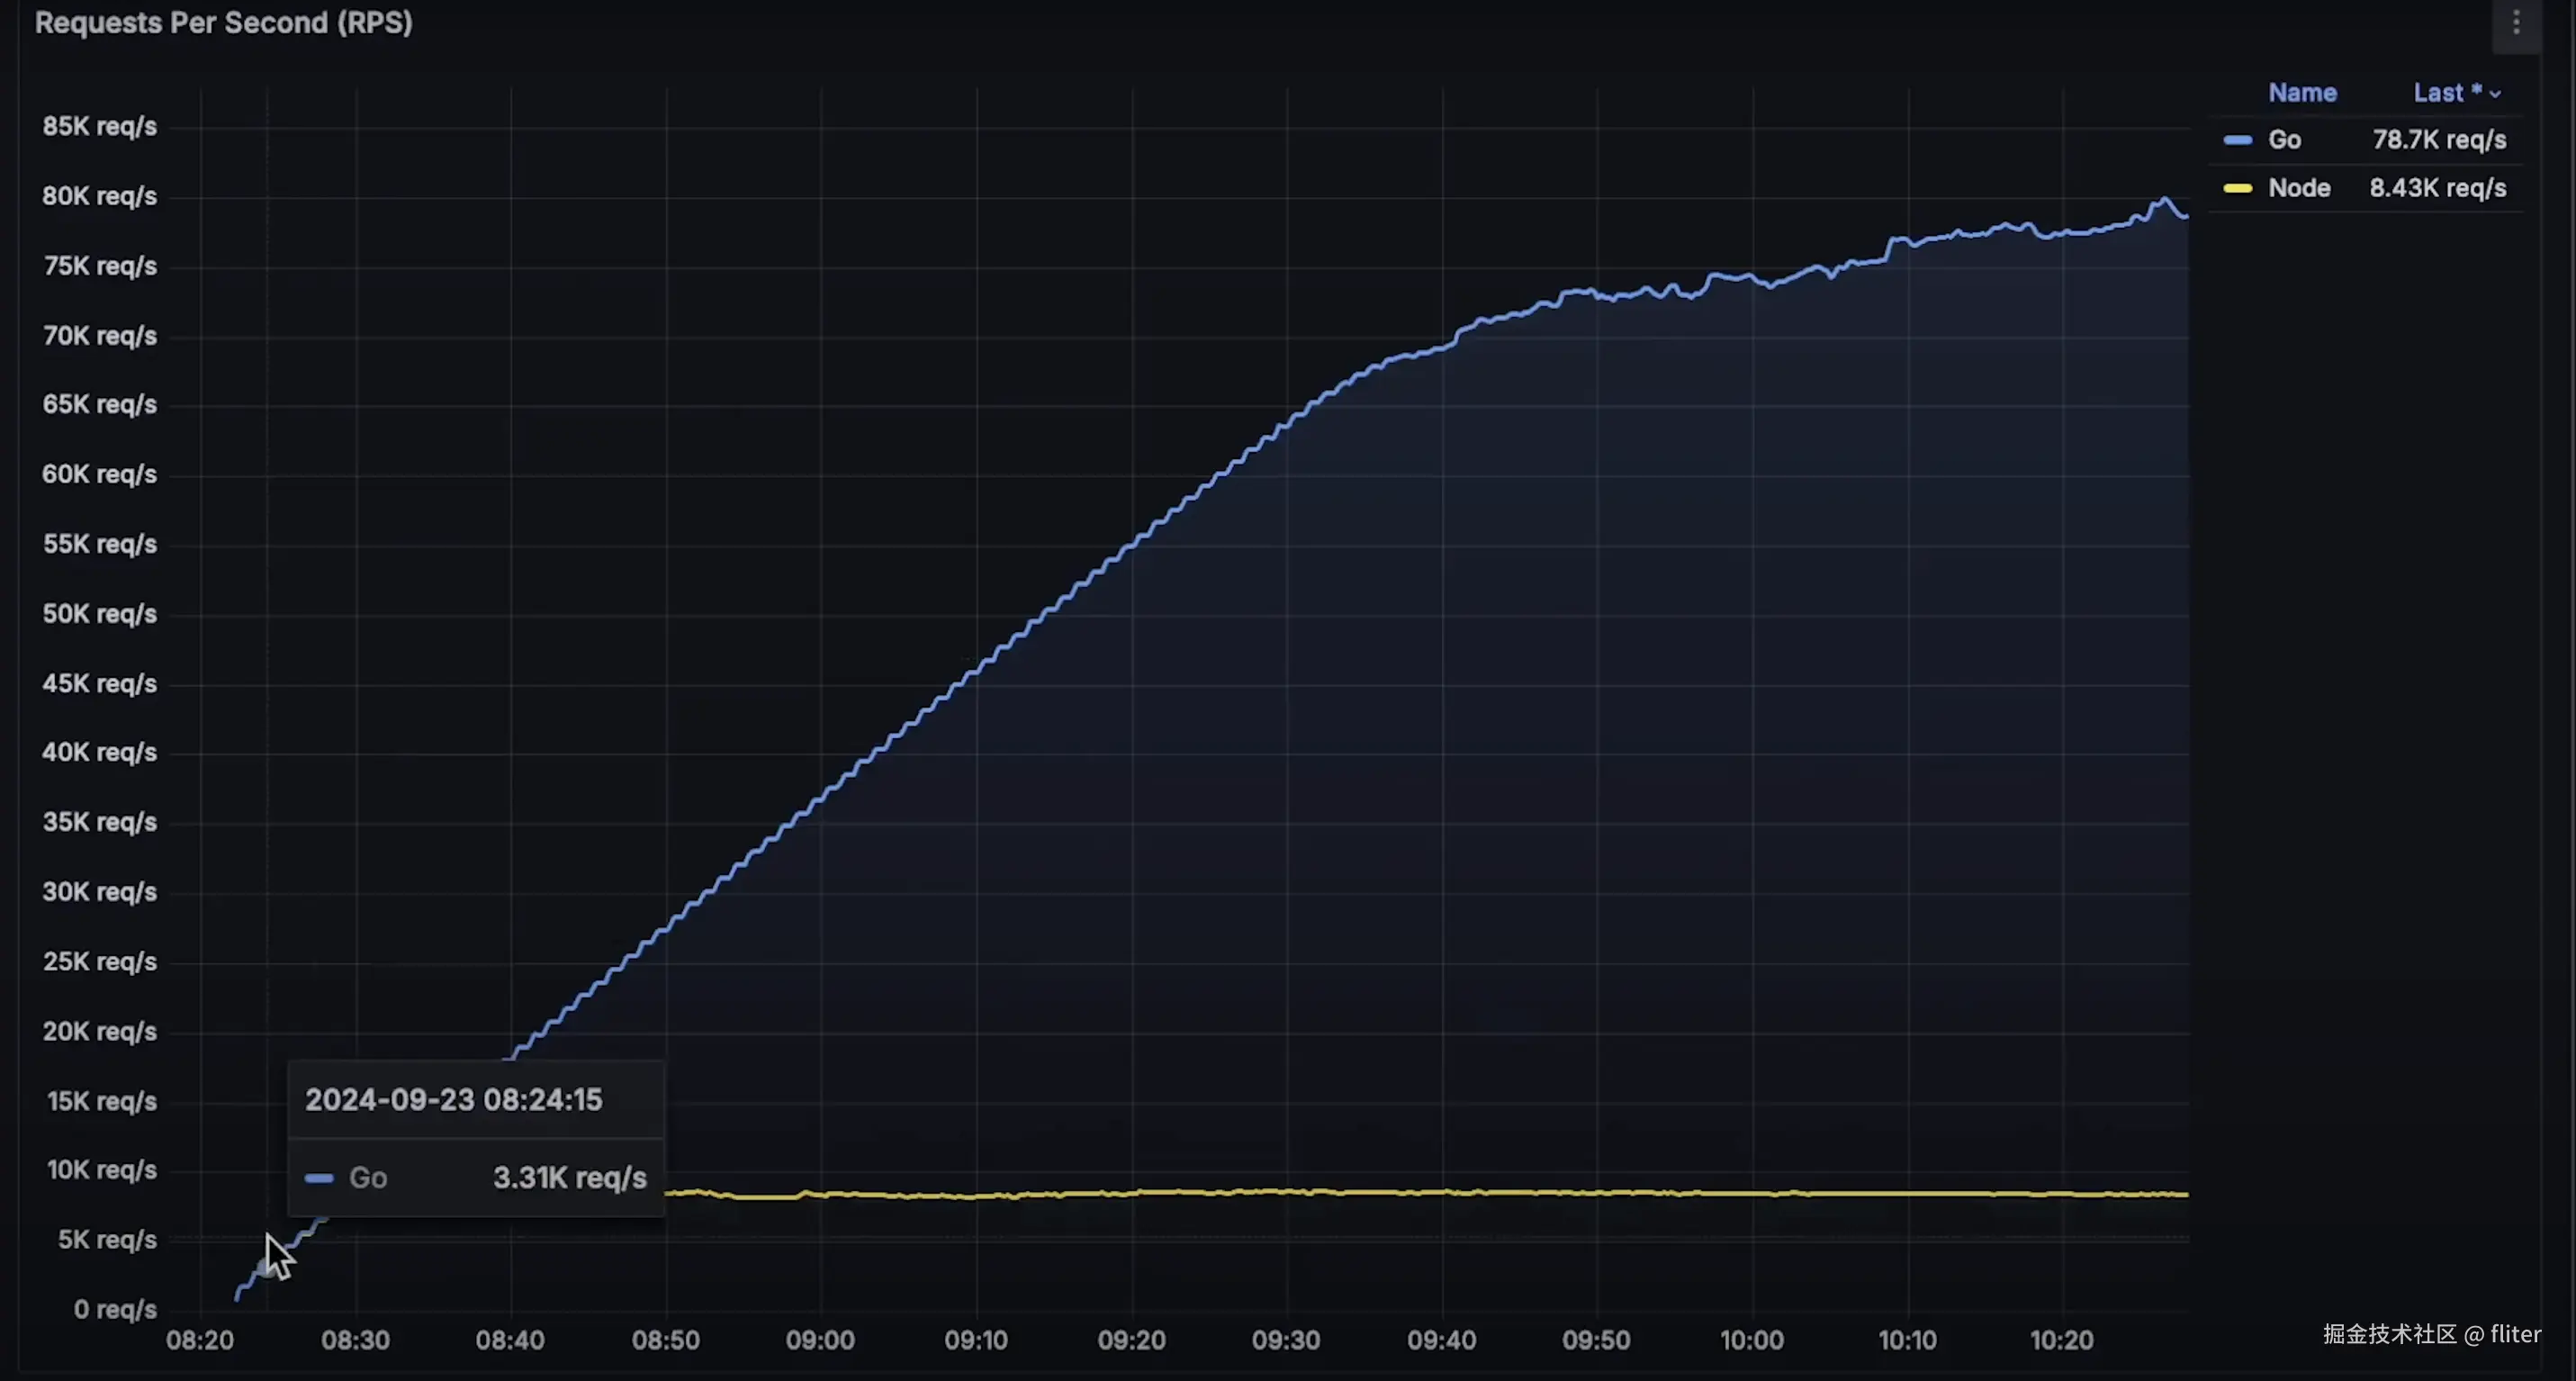Image resolution: width=2576 pixels, height=1381 pixels.
Task: Click the 0 req/s Y-axis label
Action: (114, 1309)
